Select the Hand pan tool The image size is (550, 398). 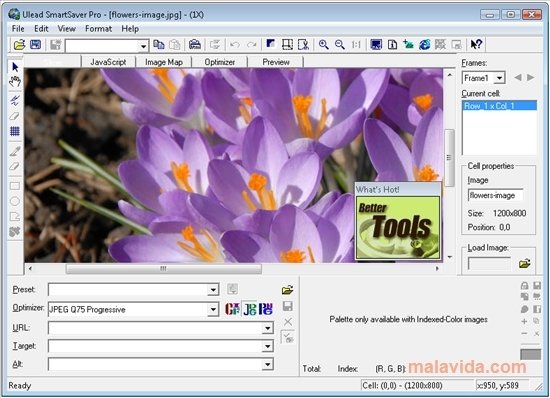(x=15, y=81)
